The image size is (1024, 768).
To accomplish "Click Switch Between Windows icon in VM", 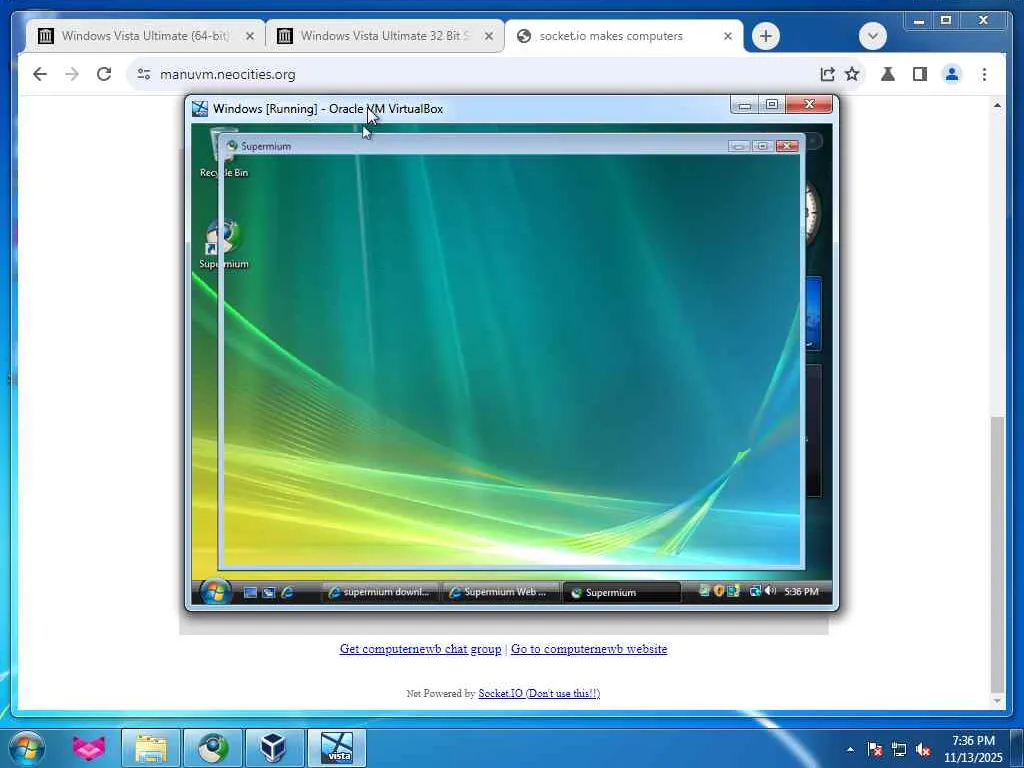I will point(268,592).
